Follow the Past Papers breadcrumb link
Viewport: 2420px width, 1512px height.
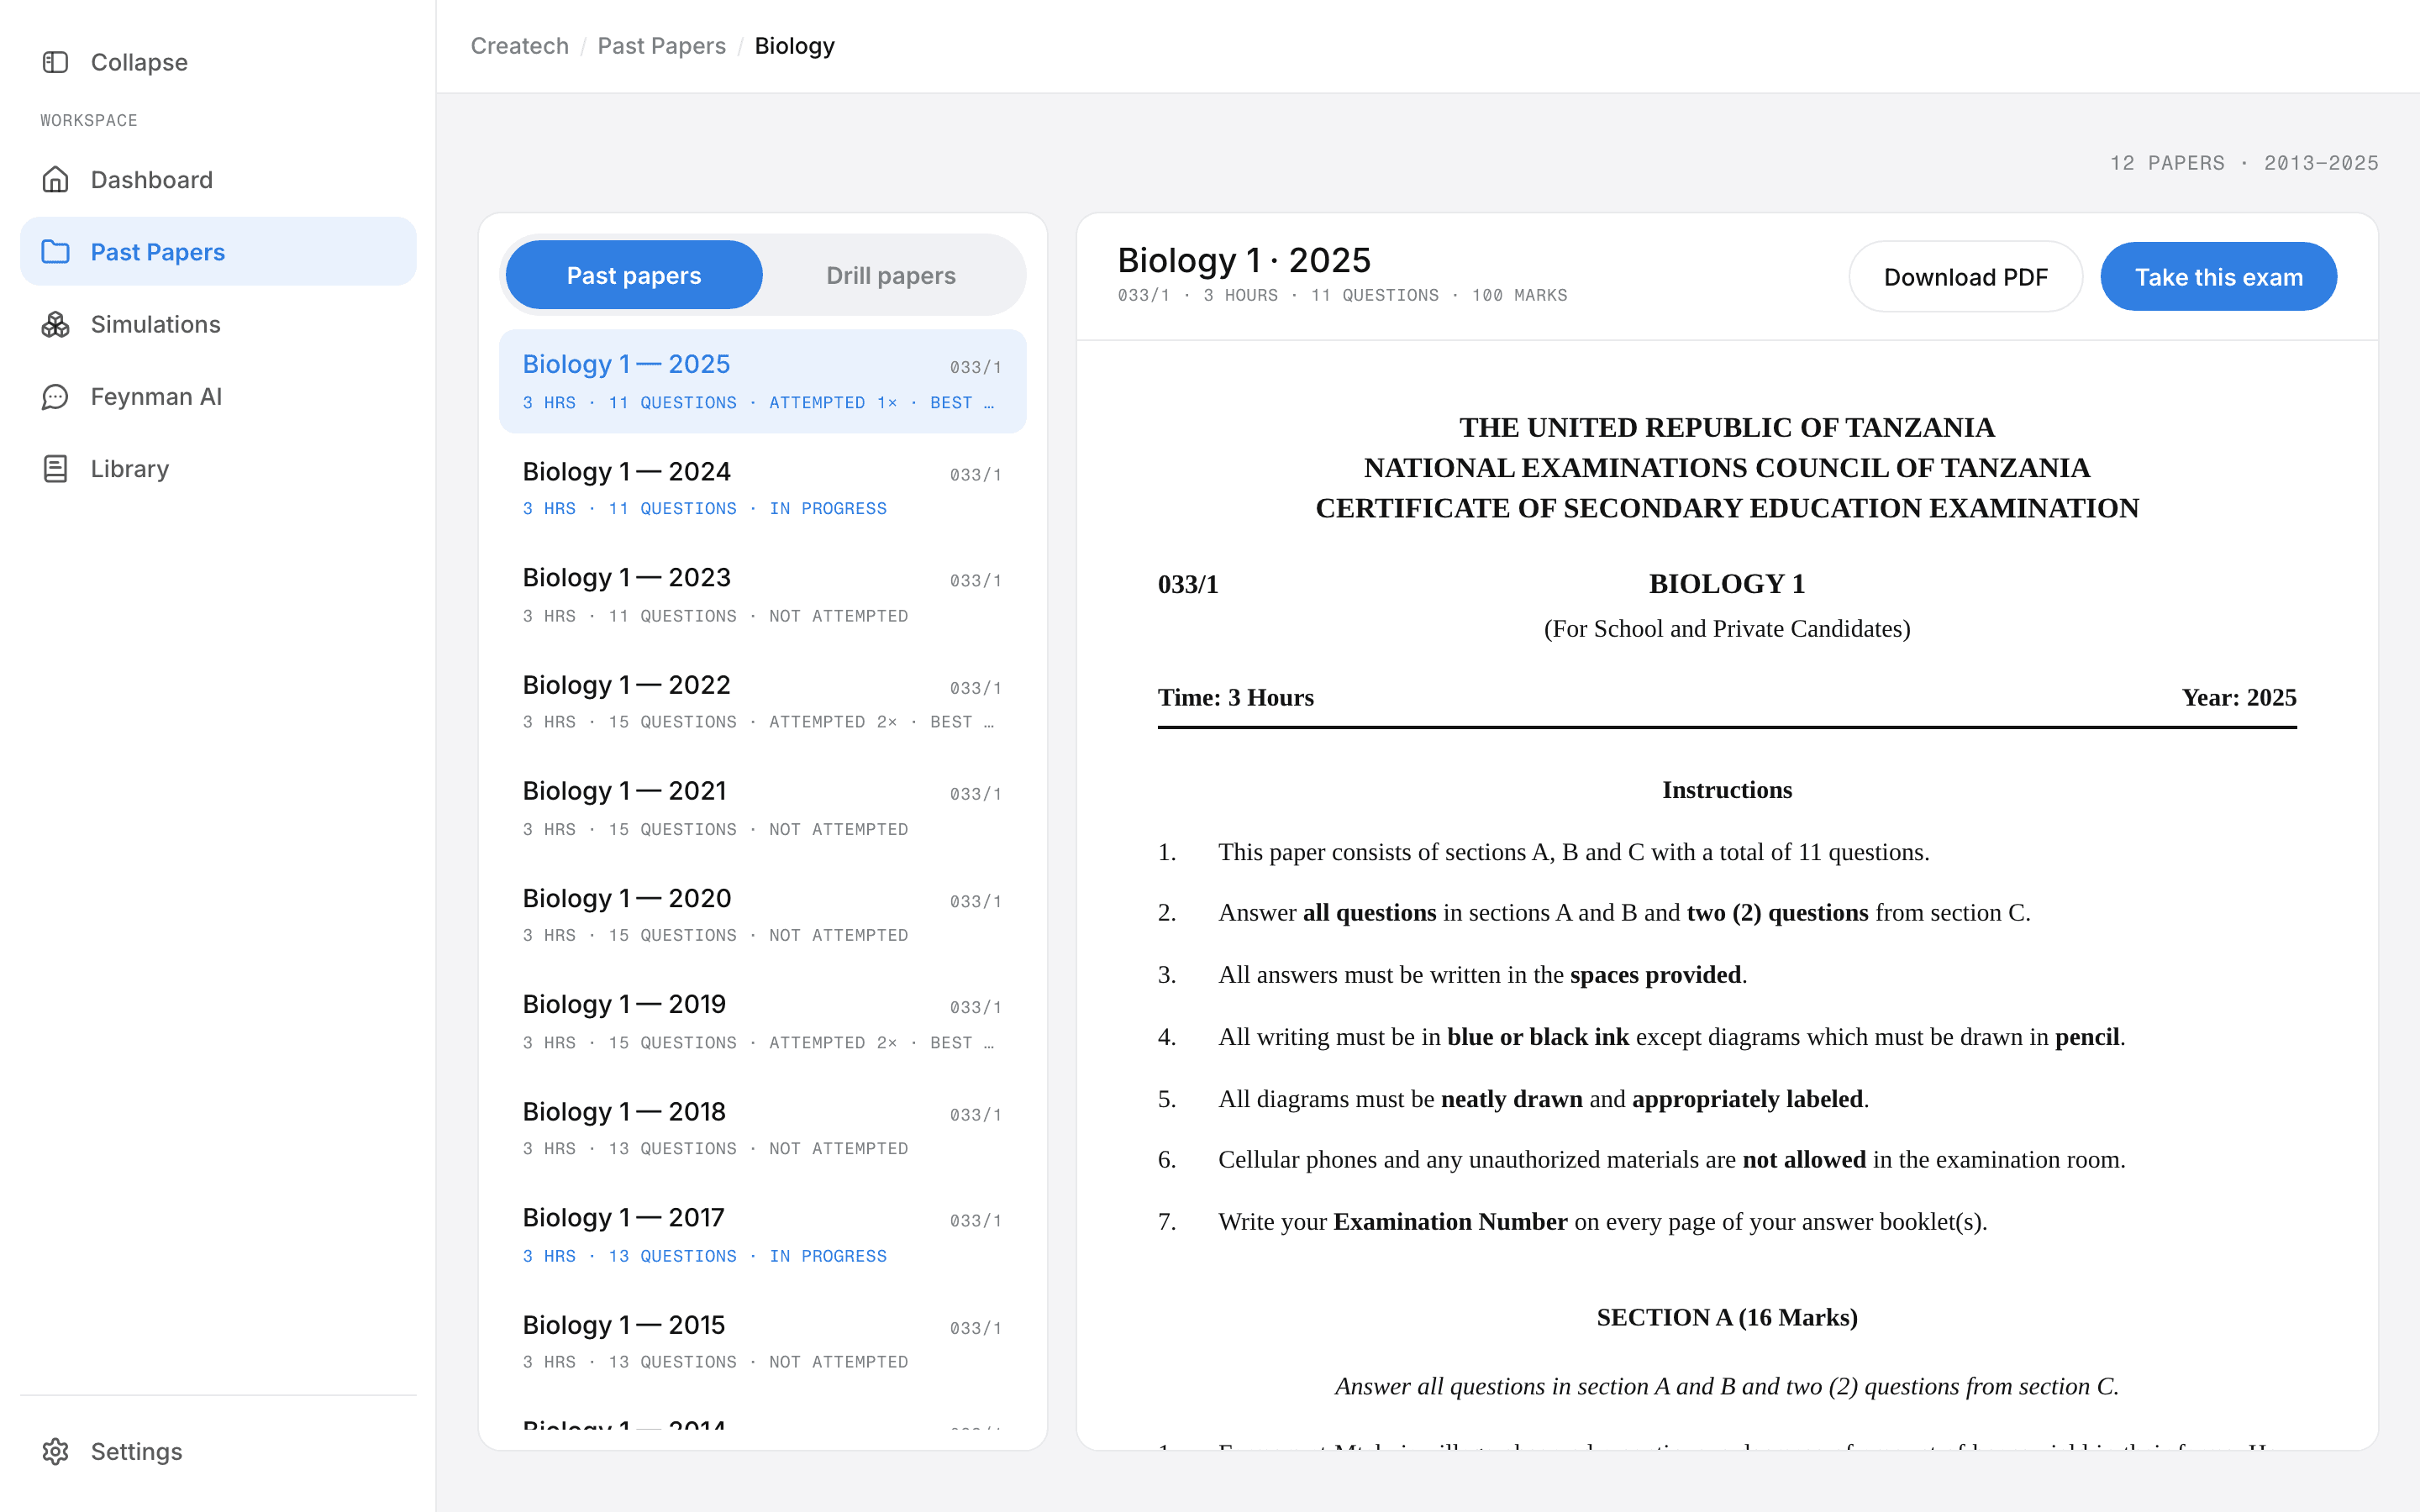click(x=661, y=46)
